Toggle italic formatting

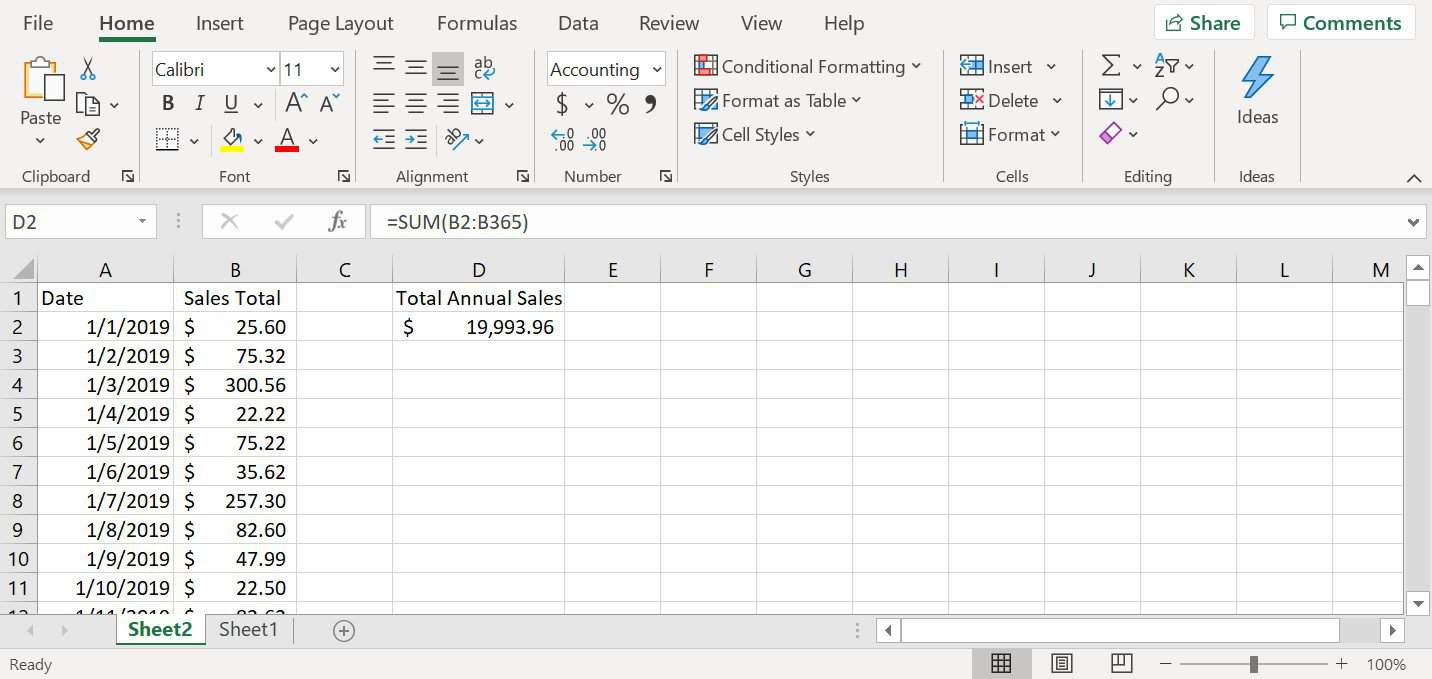pyautogui.click(x=199, y=103)
